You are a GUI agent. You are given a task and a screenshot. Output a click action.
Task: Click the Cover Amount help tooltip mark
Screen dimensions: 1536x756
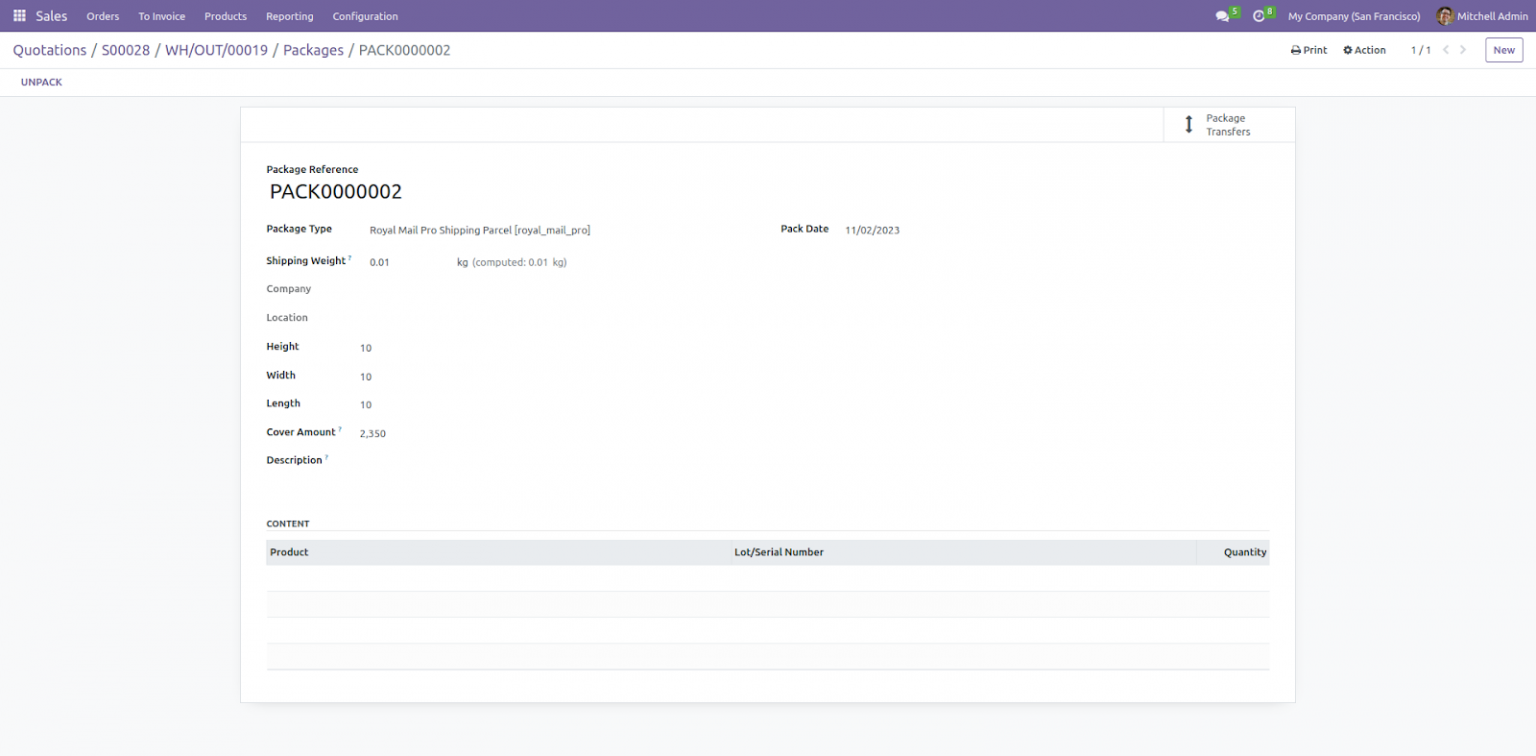tap(340, 429)
